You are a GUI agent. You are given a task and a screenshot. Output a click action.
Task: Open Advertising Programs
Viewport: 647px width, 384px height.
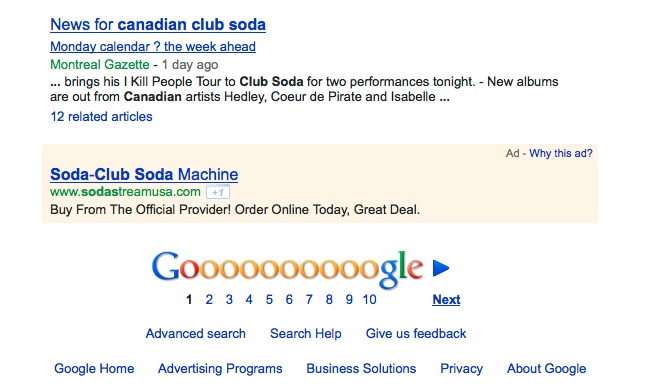click(220, 368)
